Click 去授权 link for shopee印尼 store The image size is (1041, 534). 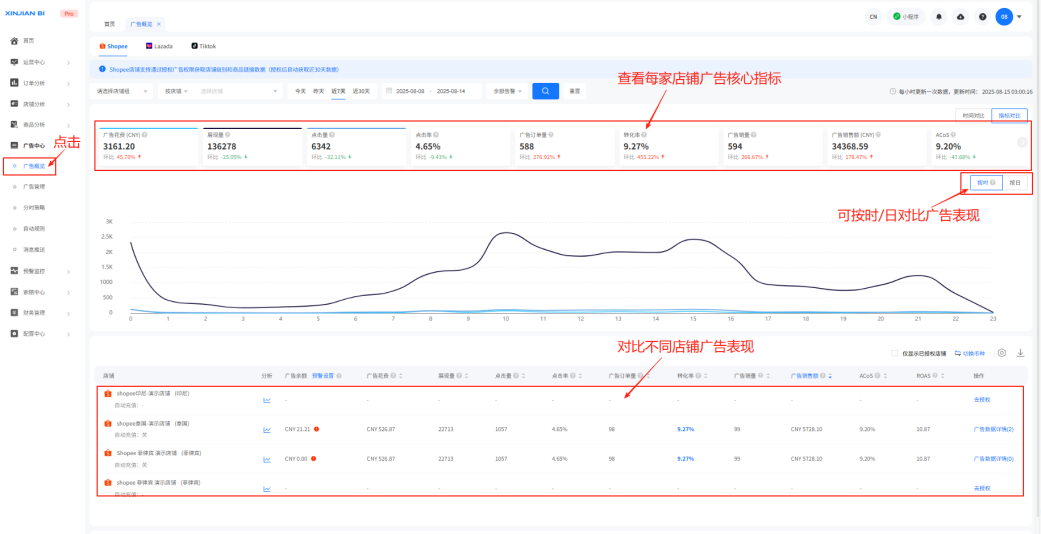point(981,400)
